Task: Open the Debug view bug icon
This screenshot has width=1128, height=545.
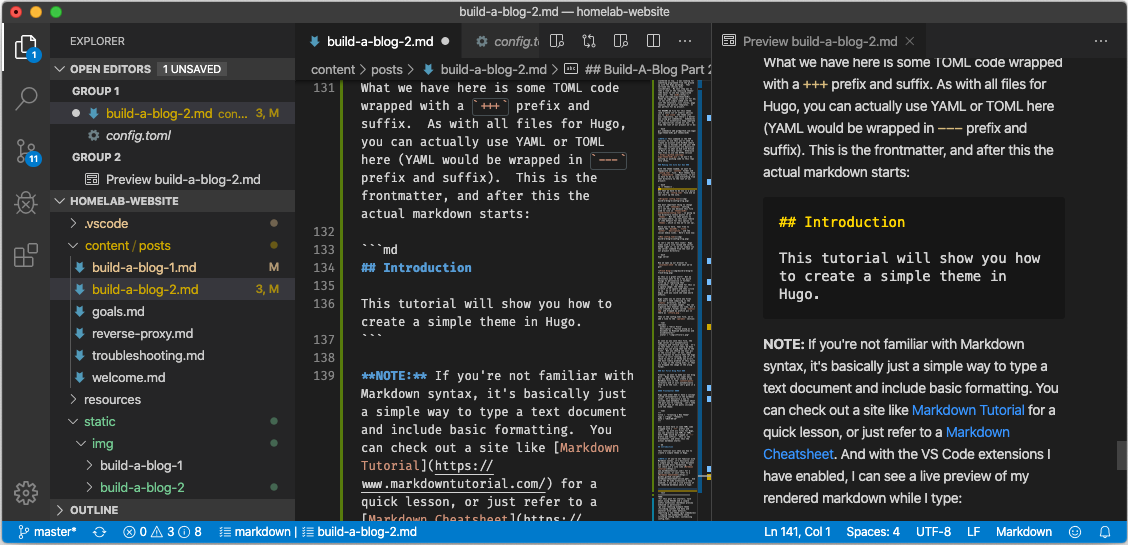Action: [x=26, y=203]
